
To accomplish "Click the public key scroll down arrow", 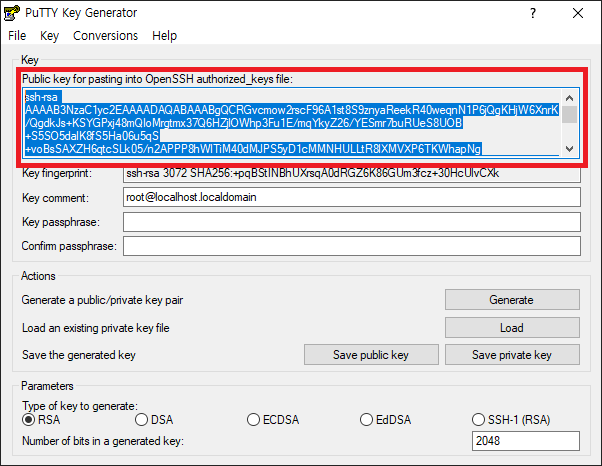I will 570,148.
